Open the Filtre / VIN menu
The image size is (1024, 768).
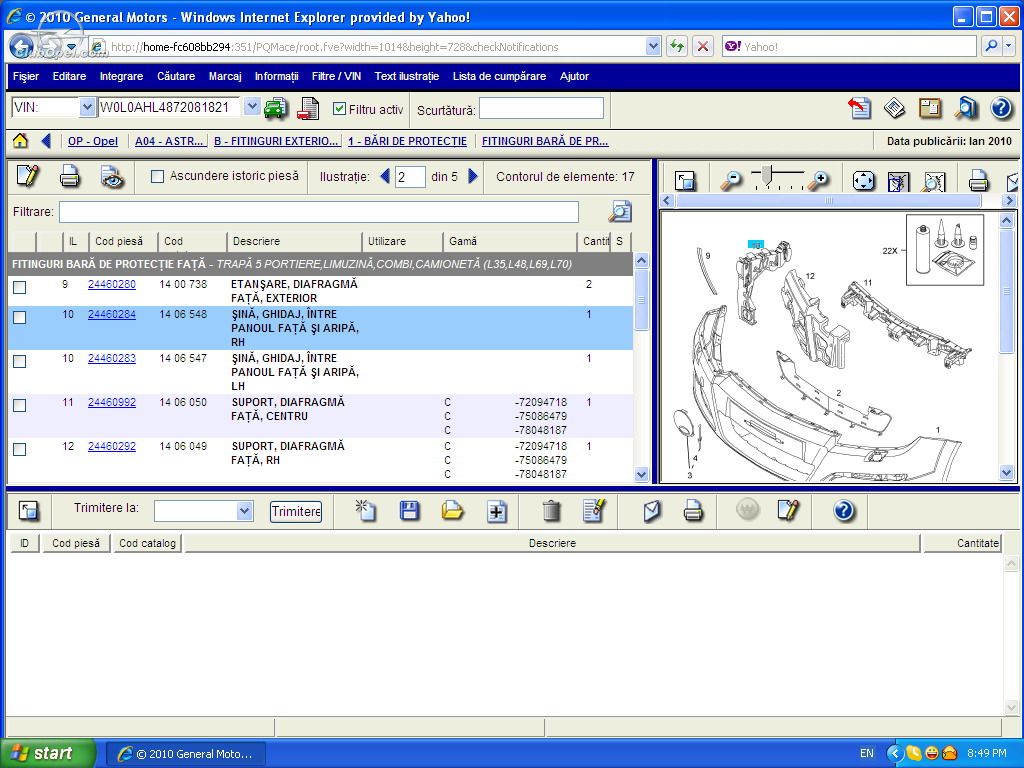[x=336, y=76]
